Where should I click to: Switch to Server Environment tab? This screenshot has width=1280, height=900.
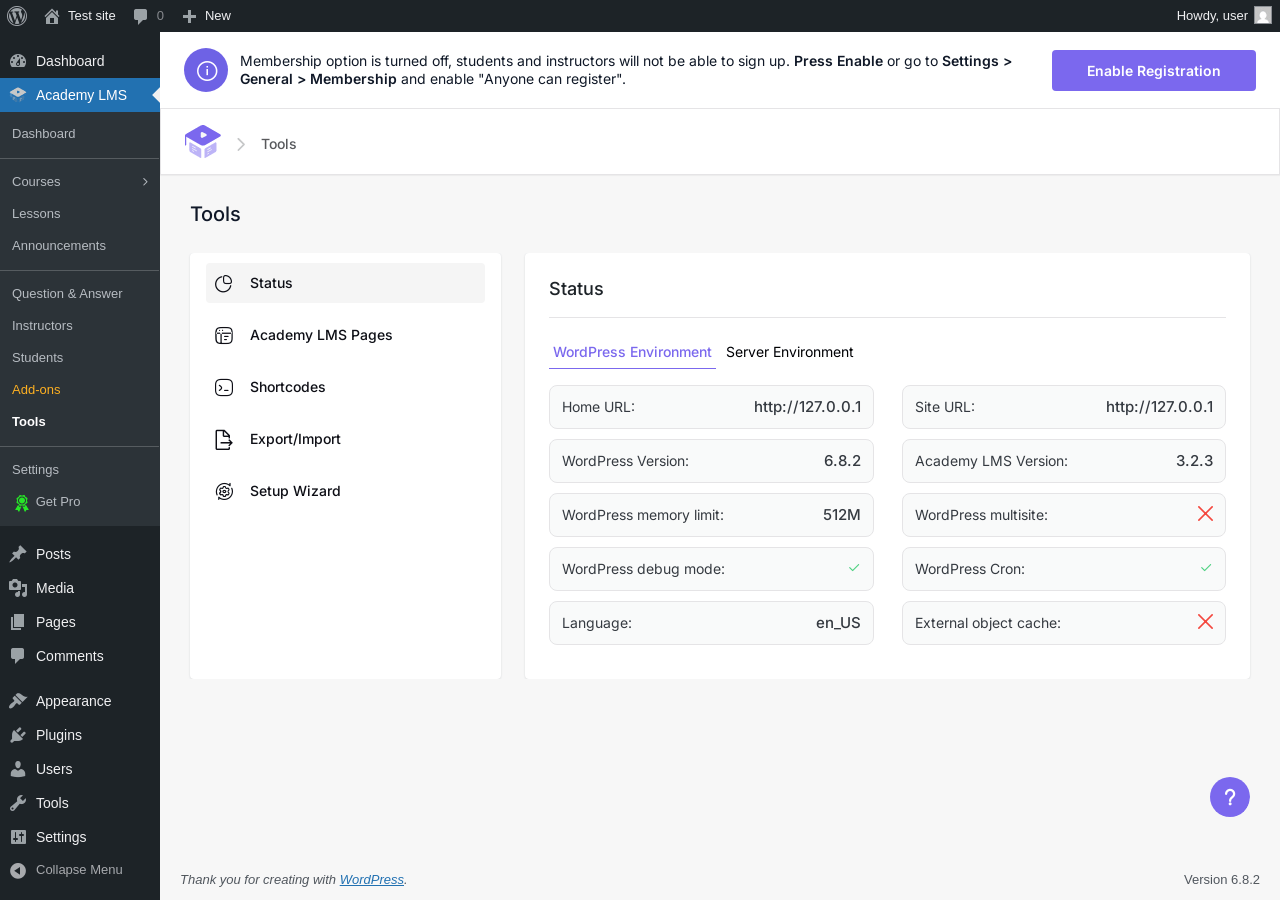[x=790, y=352]
